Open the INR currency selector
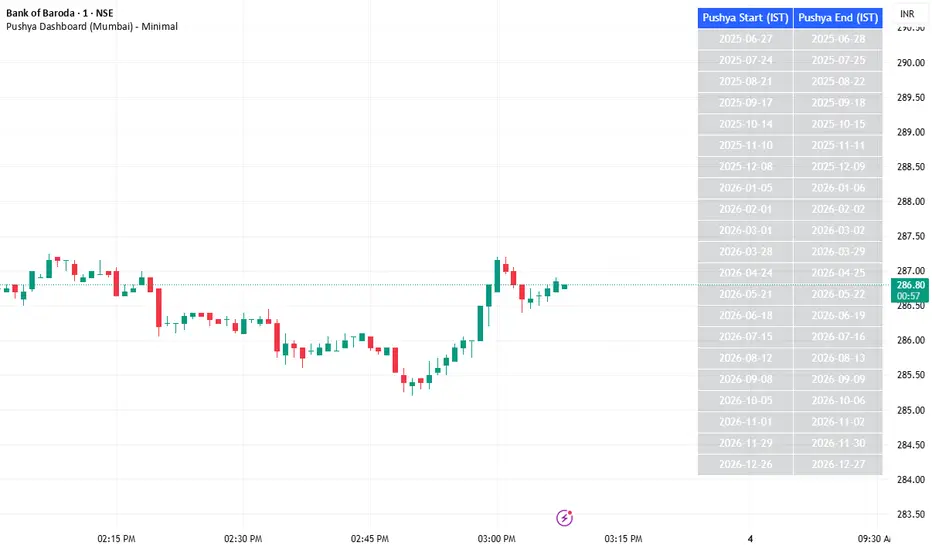 907,14
